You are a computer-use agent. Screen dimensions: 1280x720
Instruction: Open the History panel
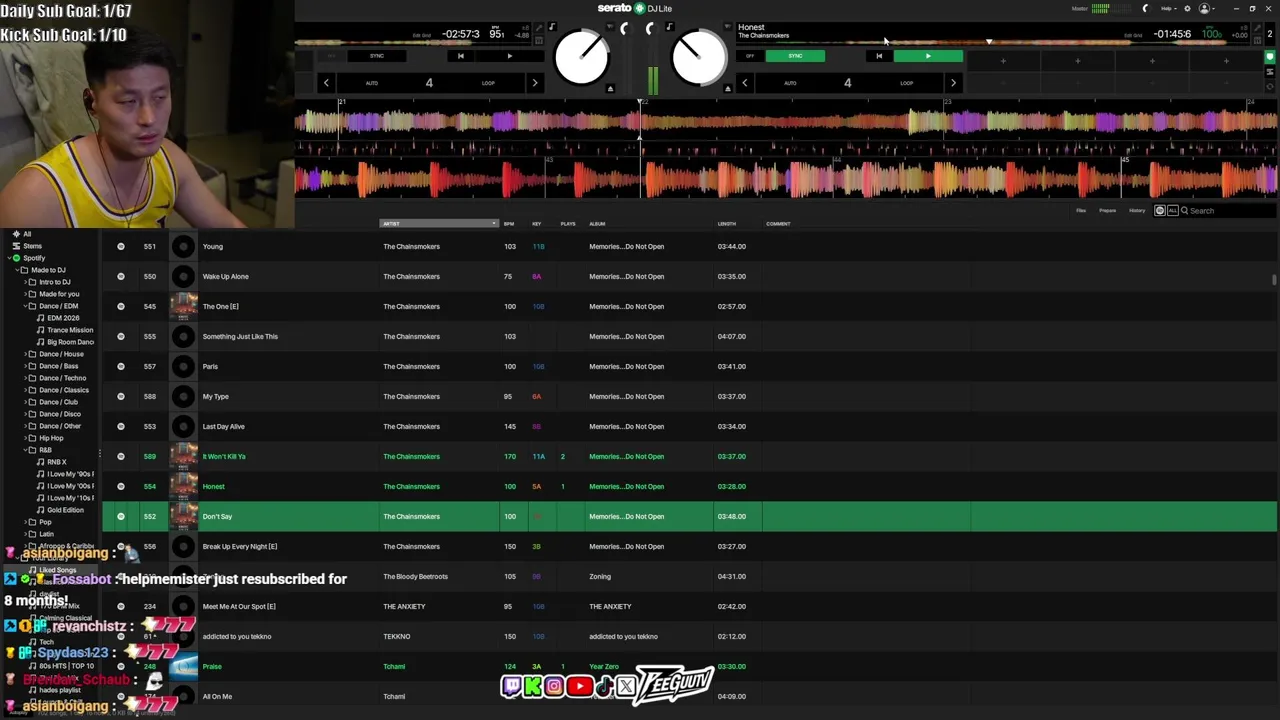[1137, 211]
